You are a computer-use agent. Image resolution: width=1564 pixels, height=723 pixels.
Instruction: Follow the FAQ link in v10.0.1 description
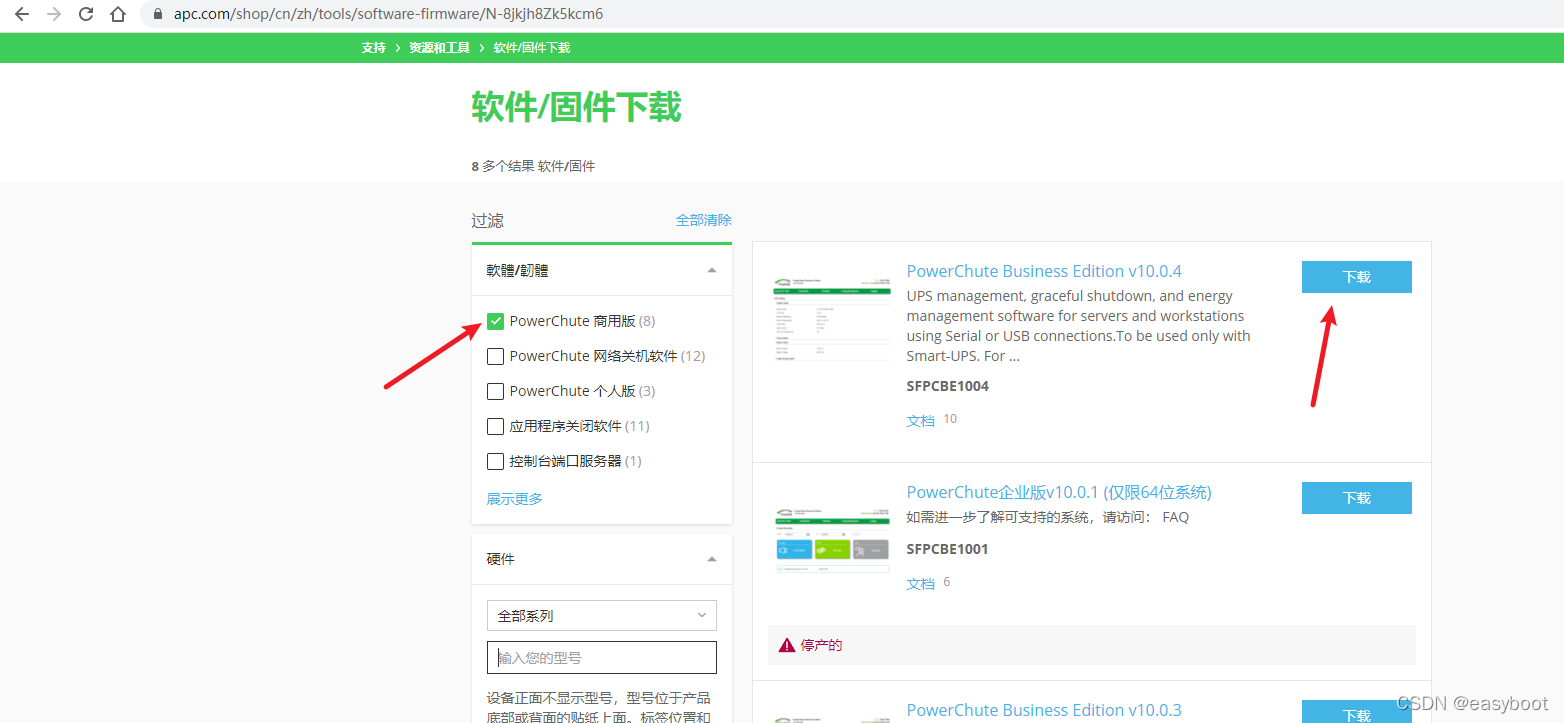(x=1176, y=517)
